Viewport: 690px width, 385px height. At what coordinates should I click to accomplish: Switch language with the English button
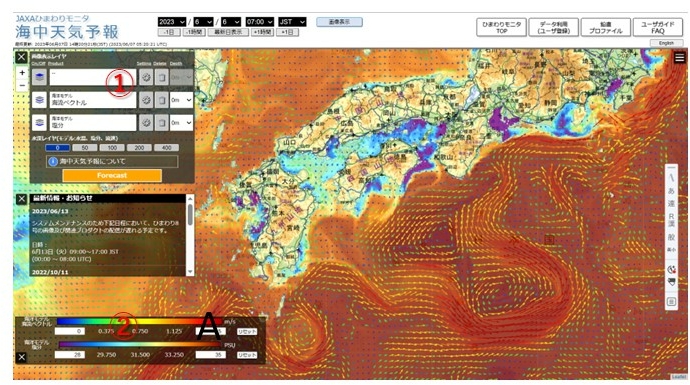tap(666, 43)
